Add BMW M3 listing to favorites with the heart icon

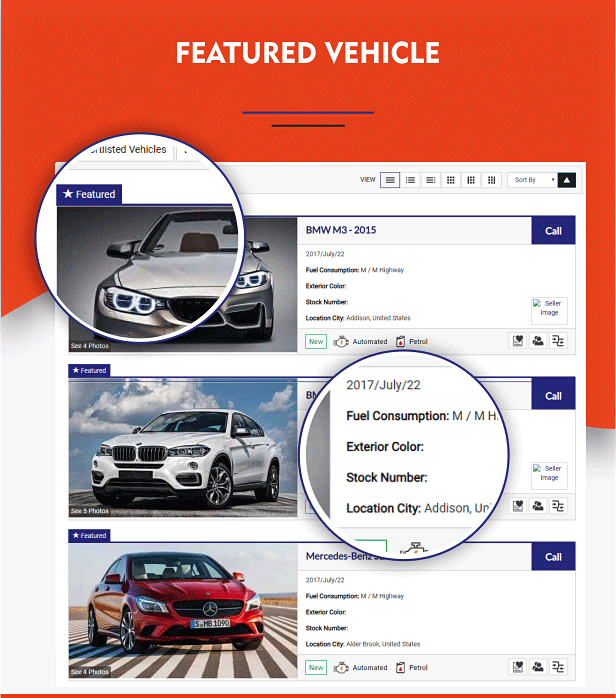coord(518,341)
